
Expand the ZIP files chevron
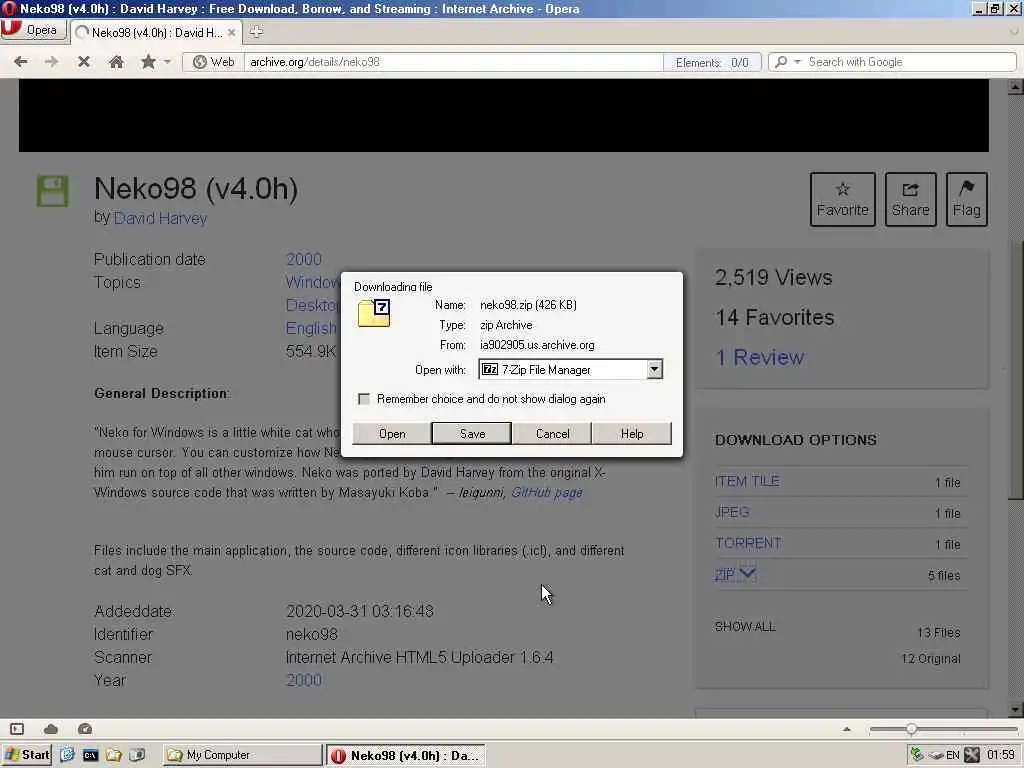click(x=748, y=574)
